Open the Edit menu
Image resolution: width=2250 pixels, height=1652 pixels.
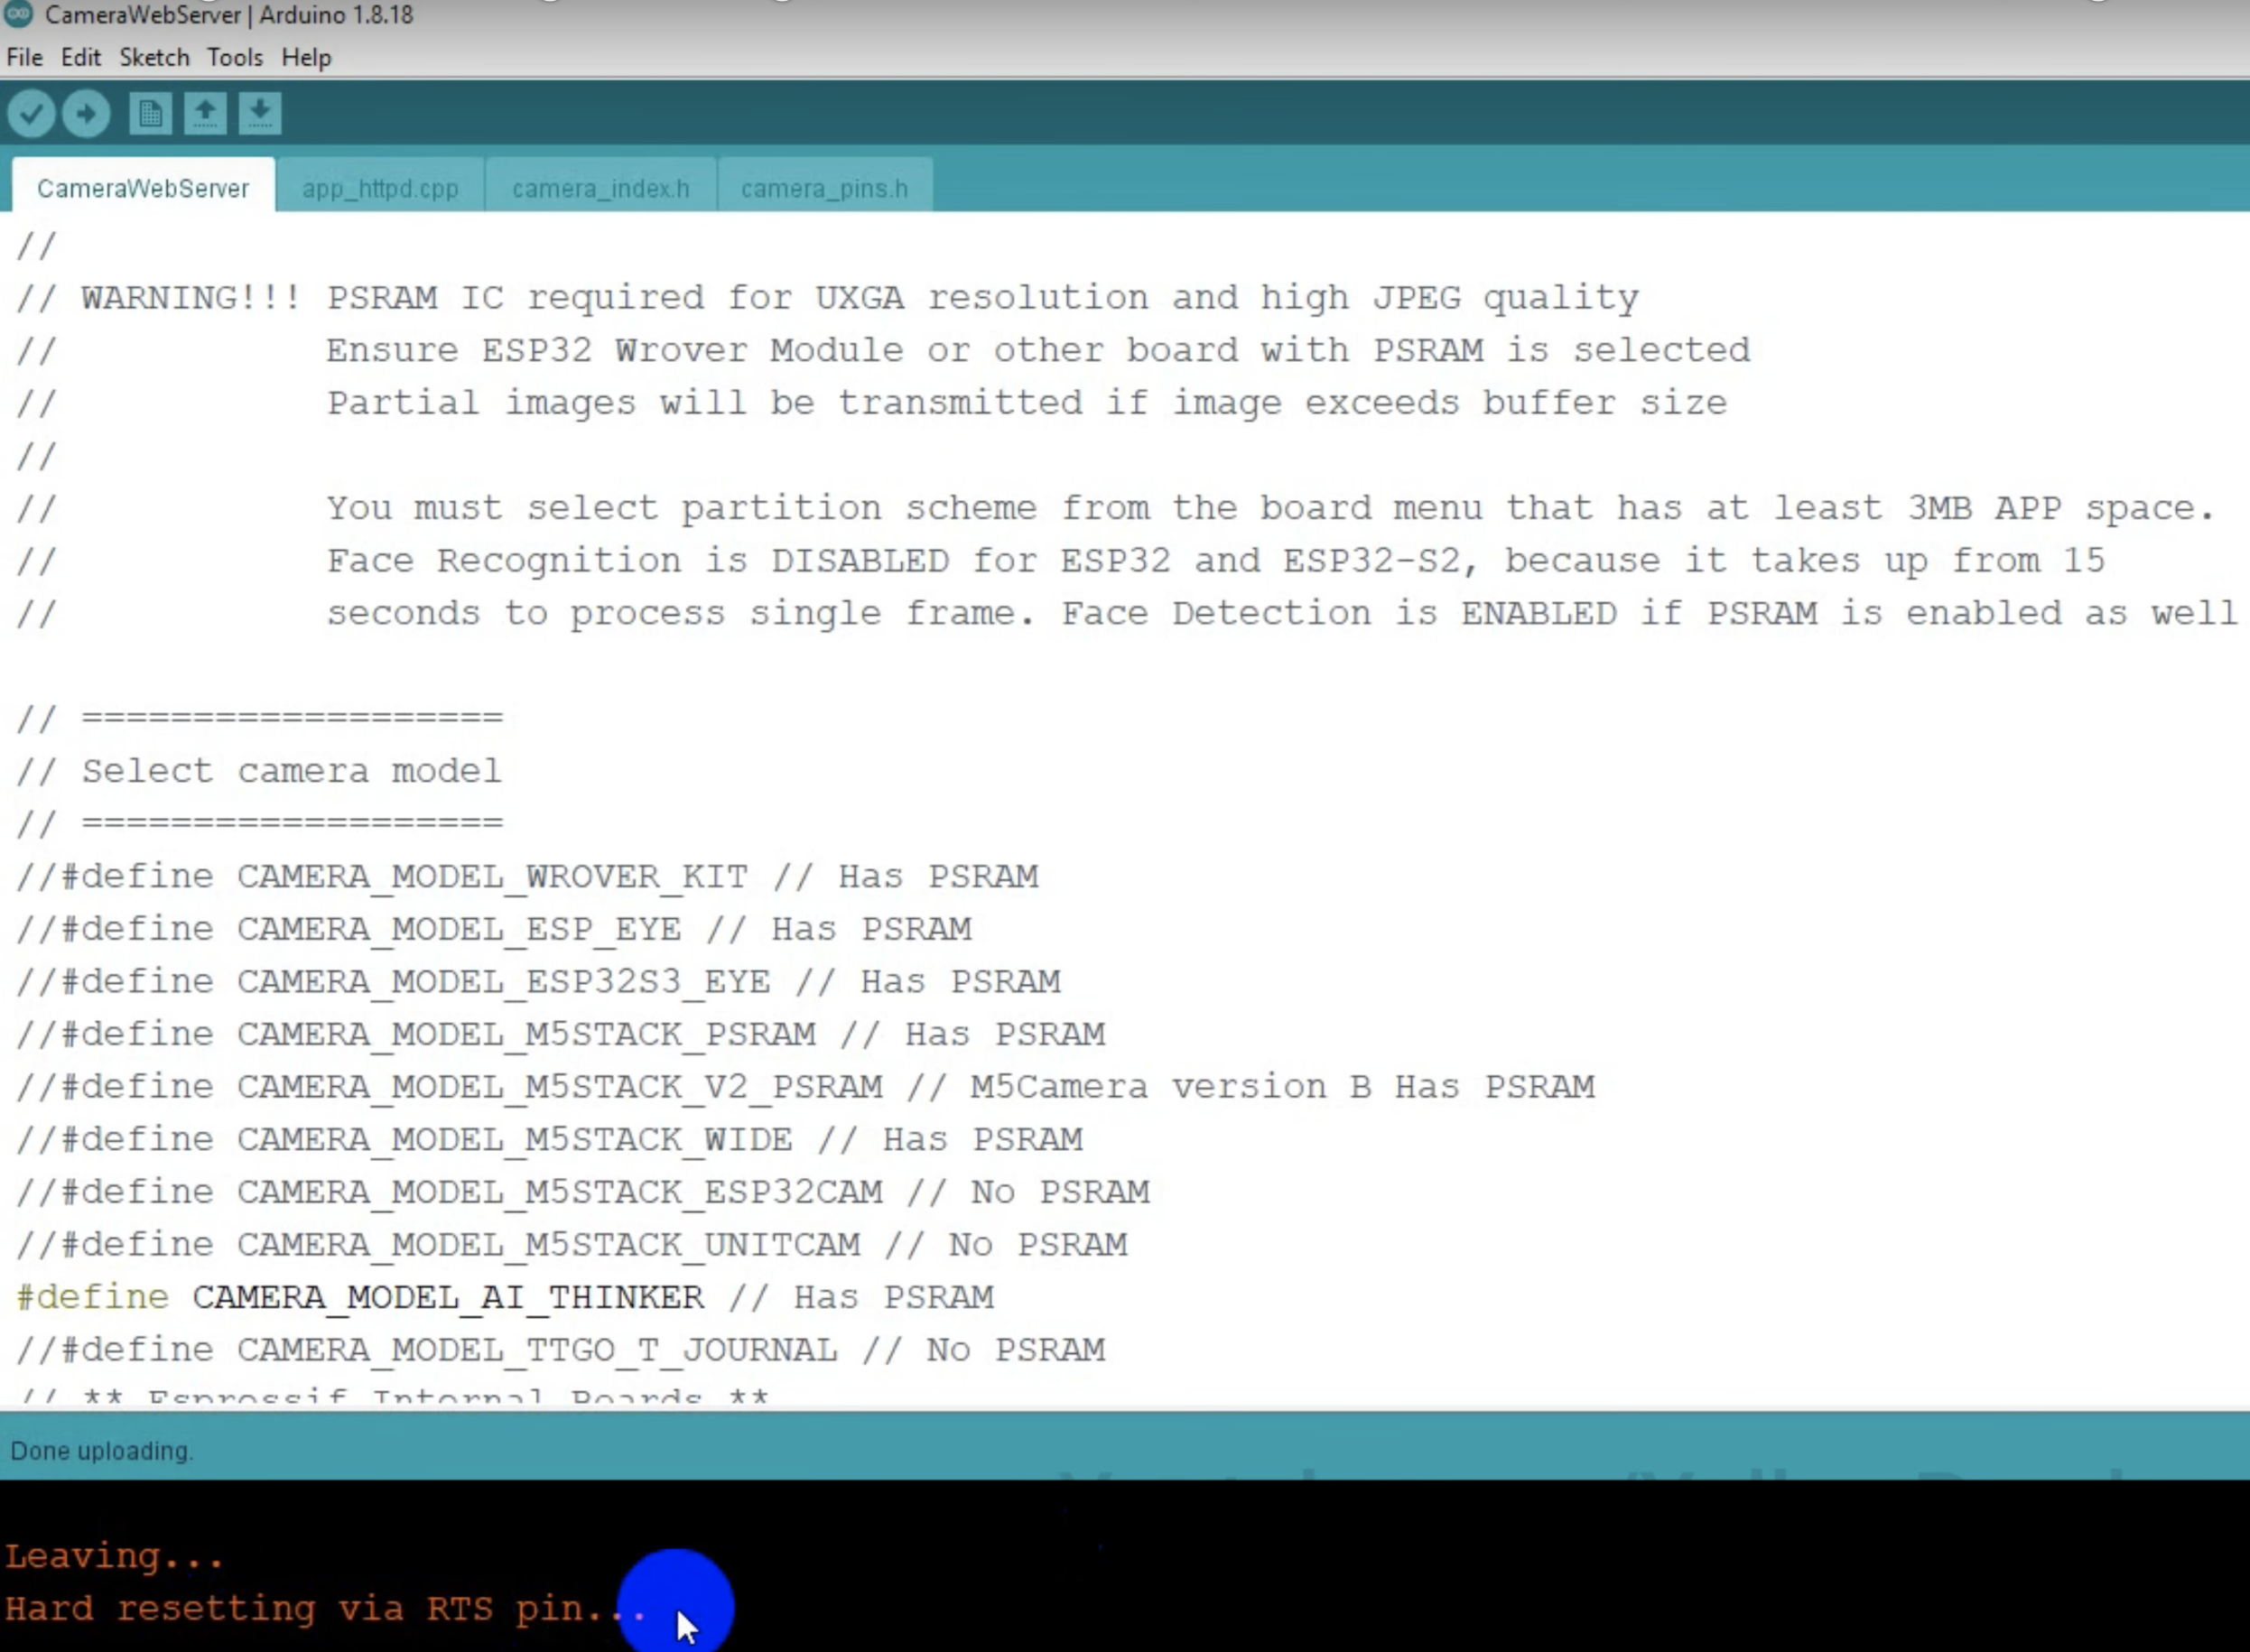(80, 58)
